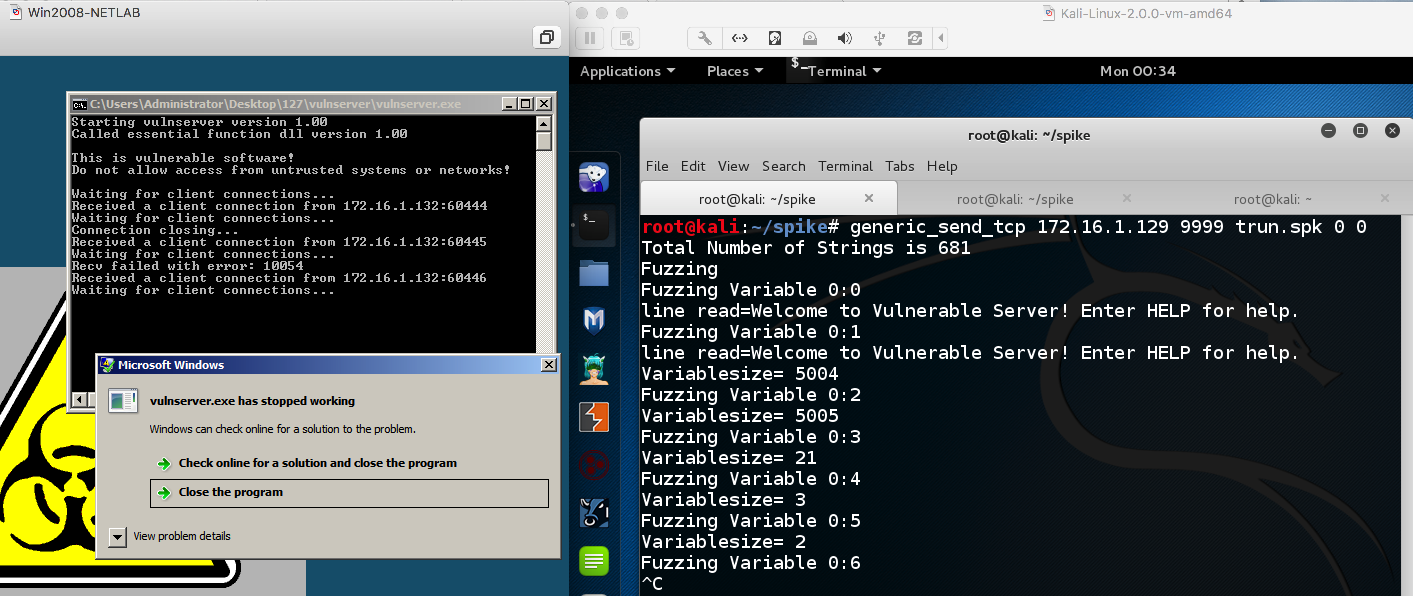1413x596 pixels.
Task: Collapse the VM toolbar arrow
Action: point(941,38)
